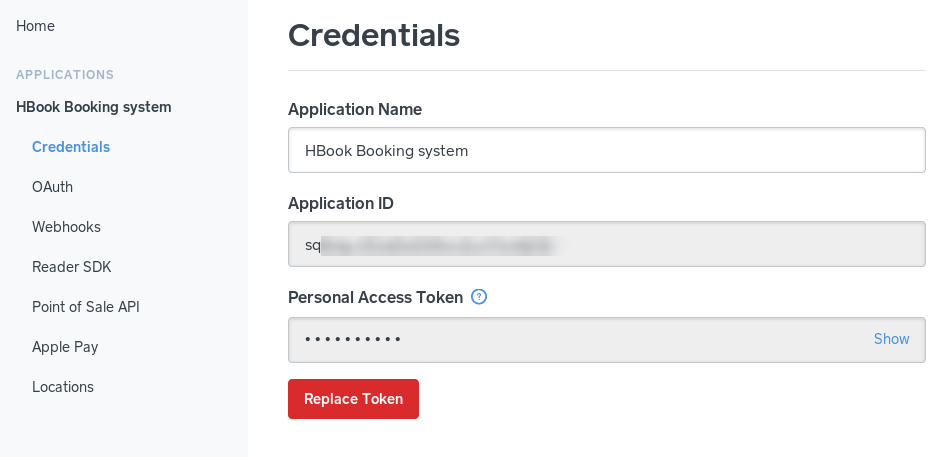The image size is (939, 457).
Task: Click the APPLICATIONS sidebar section header
Action: 65,75
